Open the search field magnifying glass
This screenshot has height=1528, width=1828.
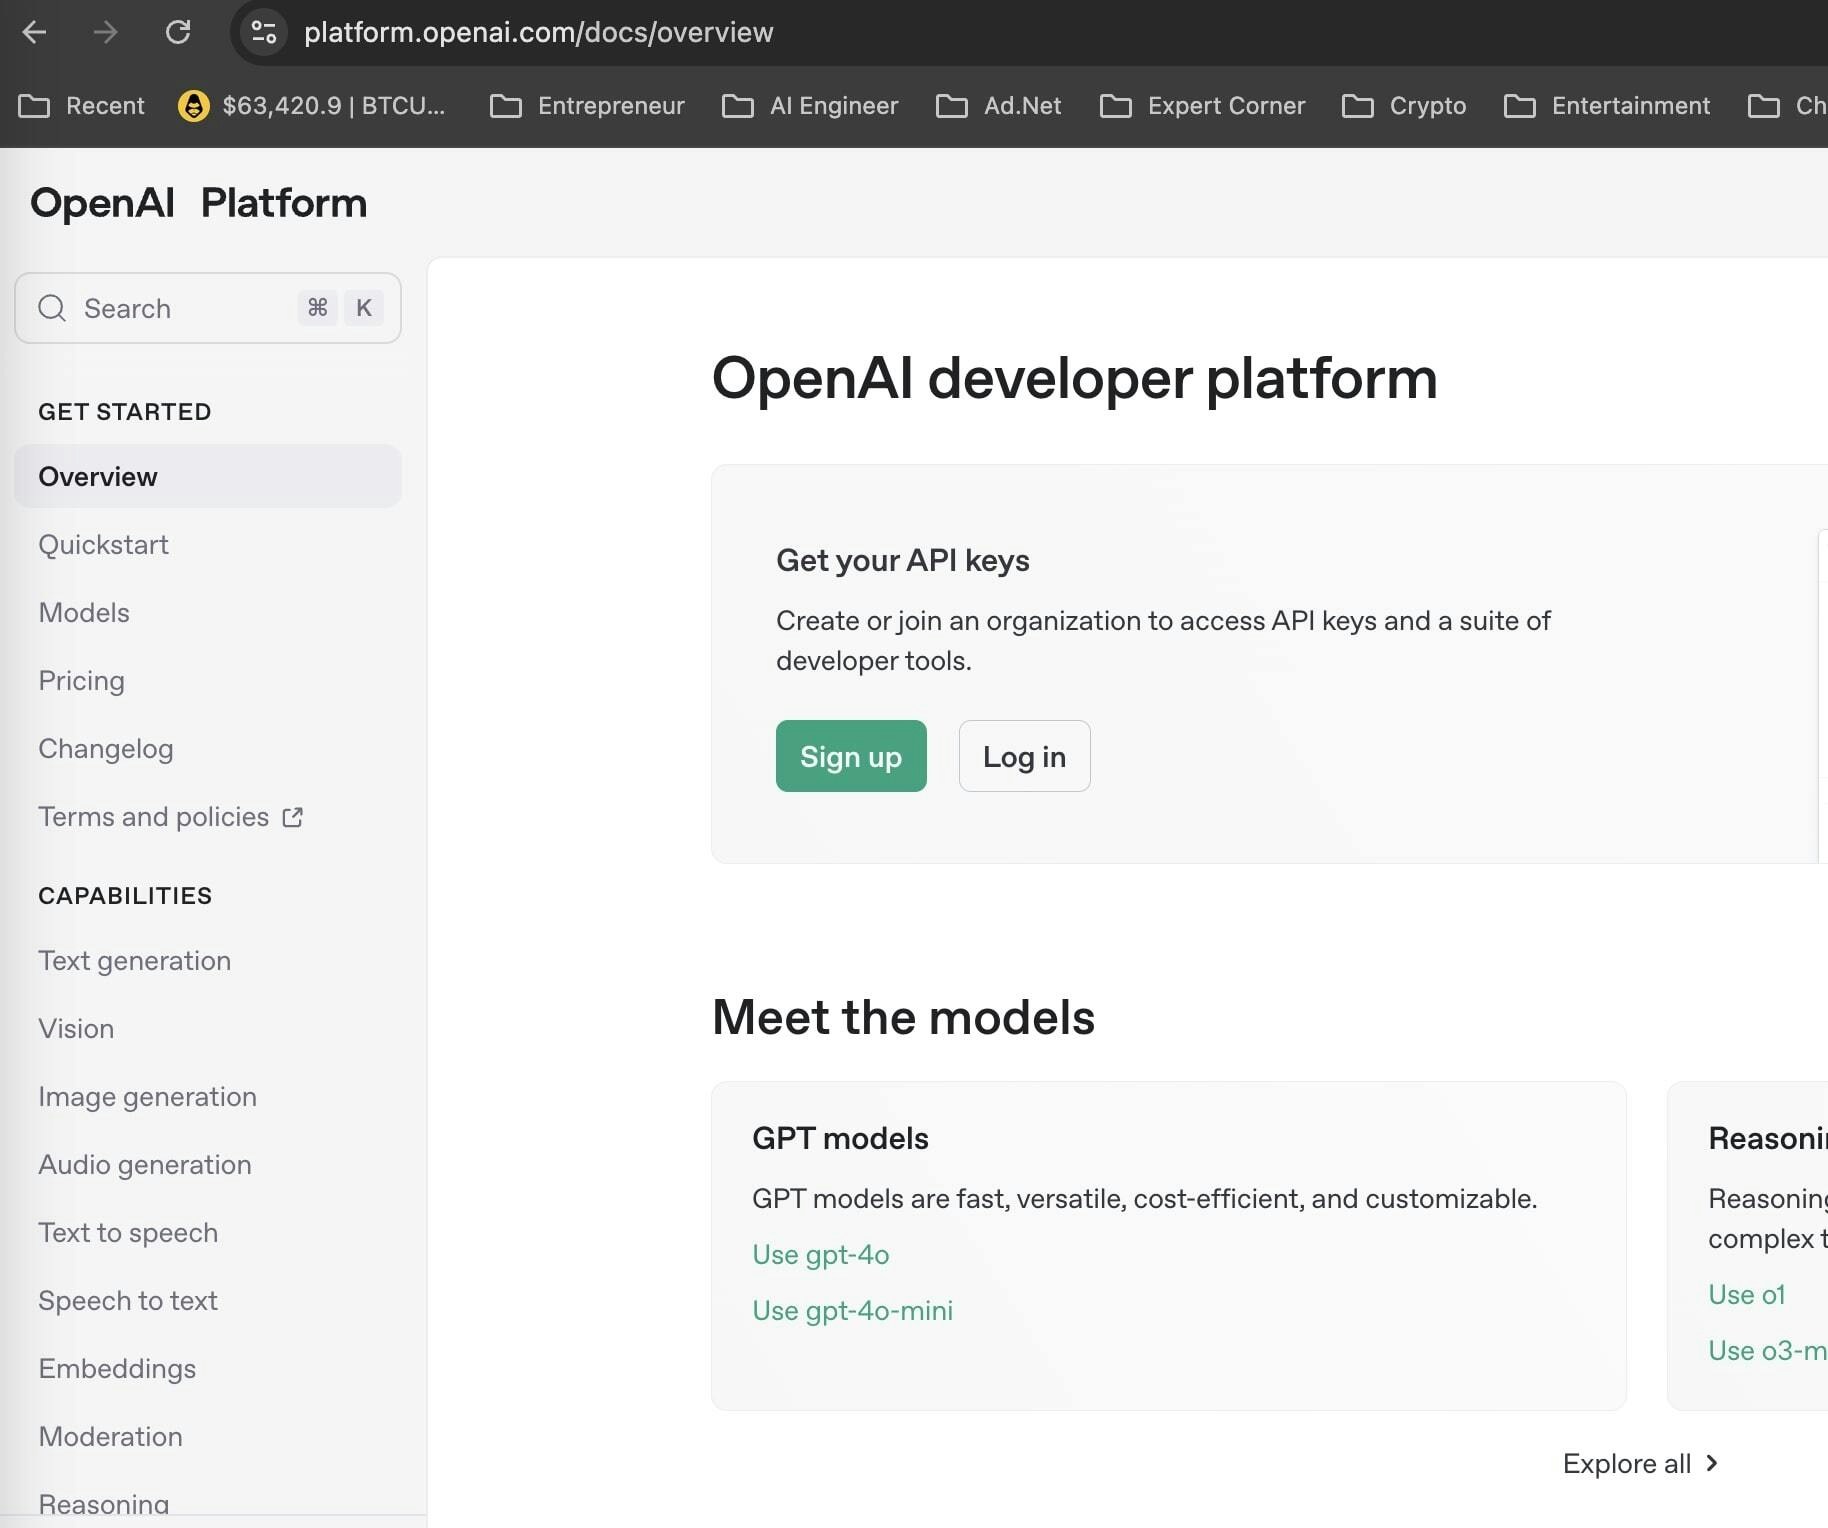point(51,308)
